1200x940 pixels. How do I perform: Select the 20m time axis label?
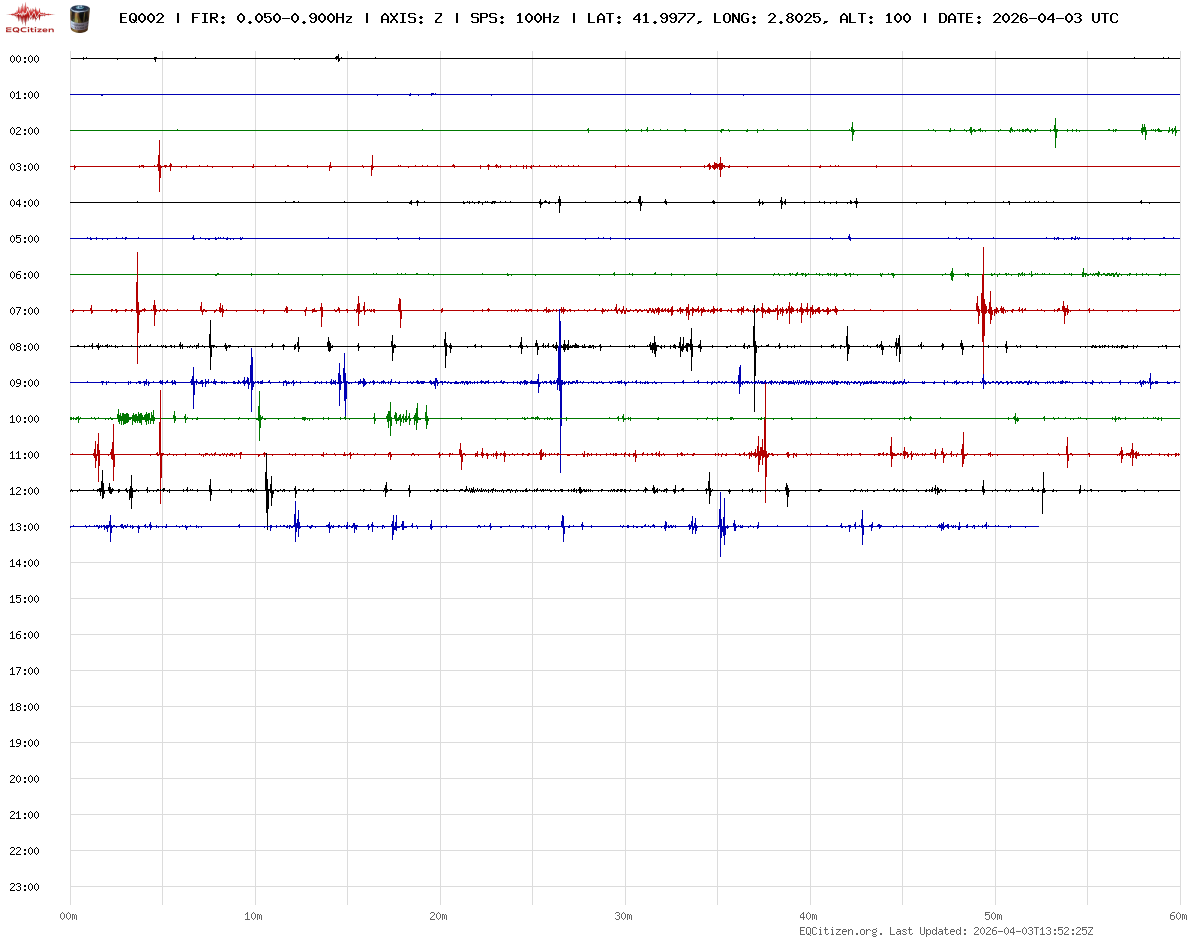coord(439,916)
